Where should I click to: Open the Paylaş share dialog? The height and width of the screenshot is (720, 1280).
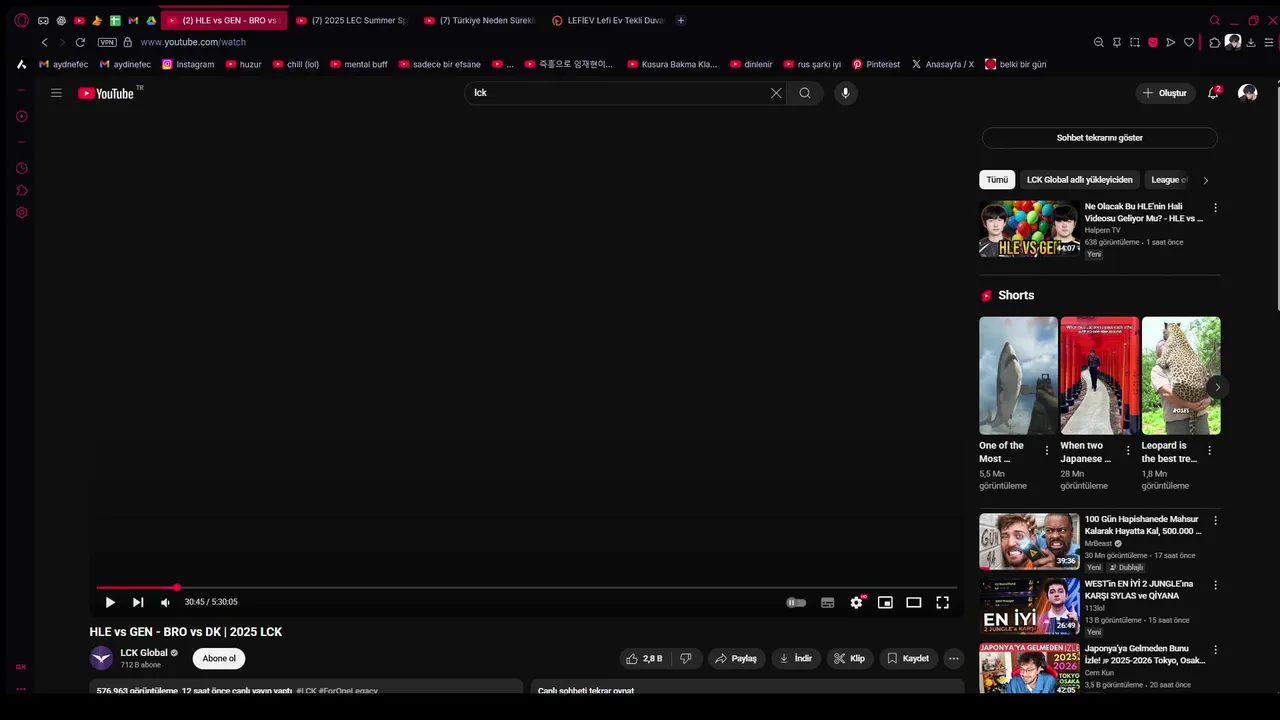coord(736,659)
